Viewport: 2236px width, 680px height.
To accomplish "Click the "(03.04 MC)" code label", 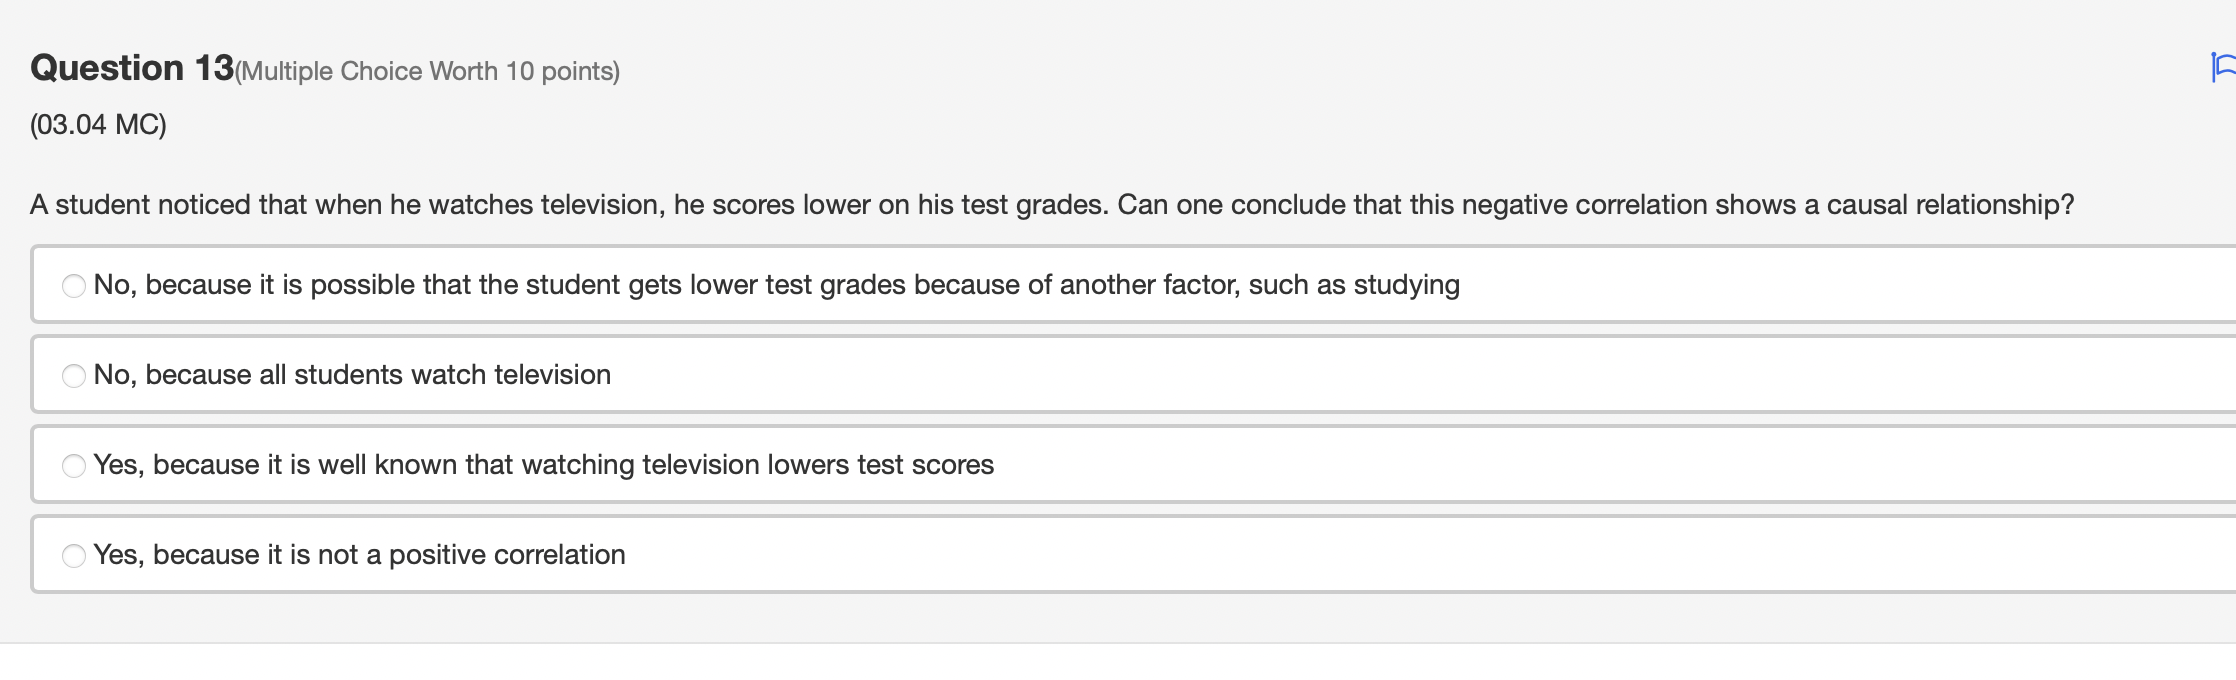I will coord(98,125).
